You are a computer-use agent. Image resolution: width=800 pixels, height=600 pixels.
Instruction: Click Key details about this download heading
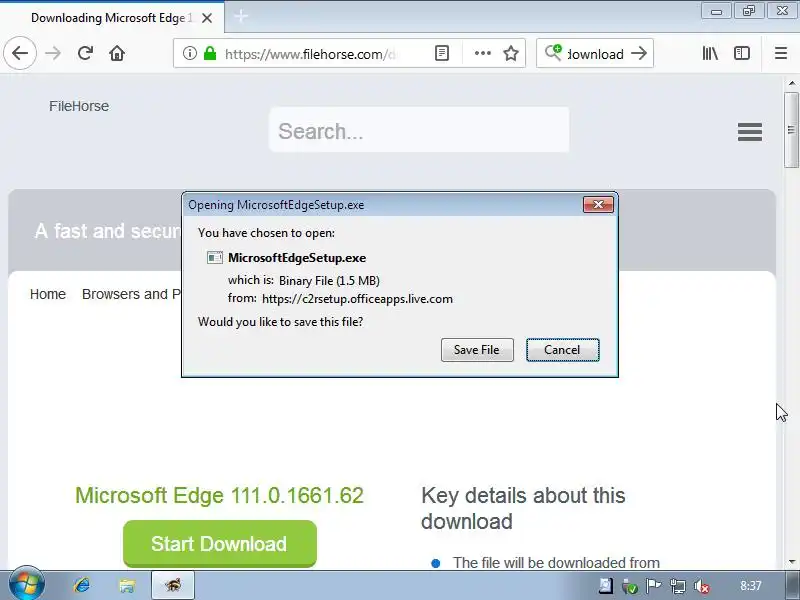pyautogui.click(x=523, y=508)
